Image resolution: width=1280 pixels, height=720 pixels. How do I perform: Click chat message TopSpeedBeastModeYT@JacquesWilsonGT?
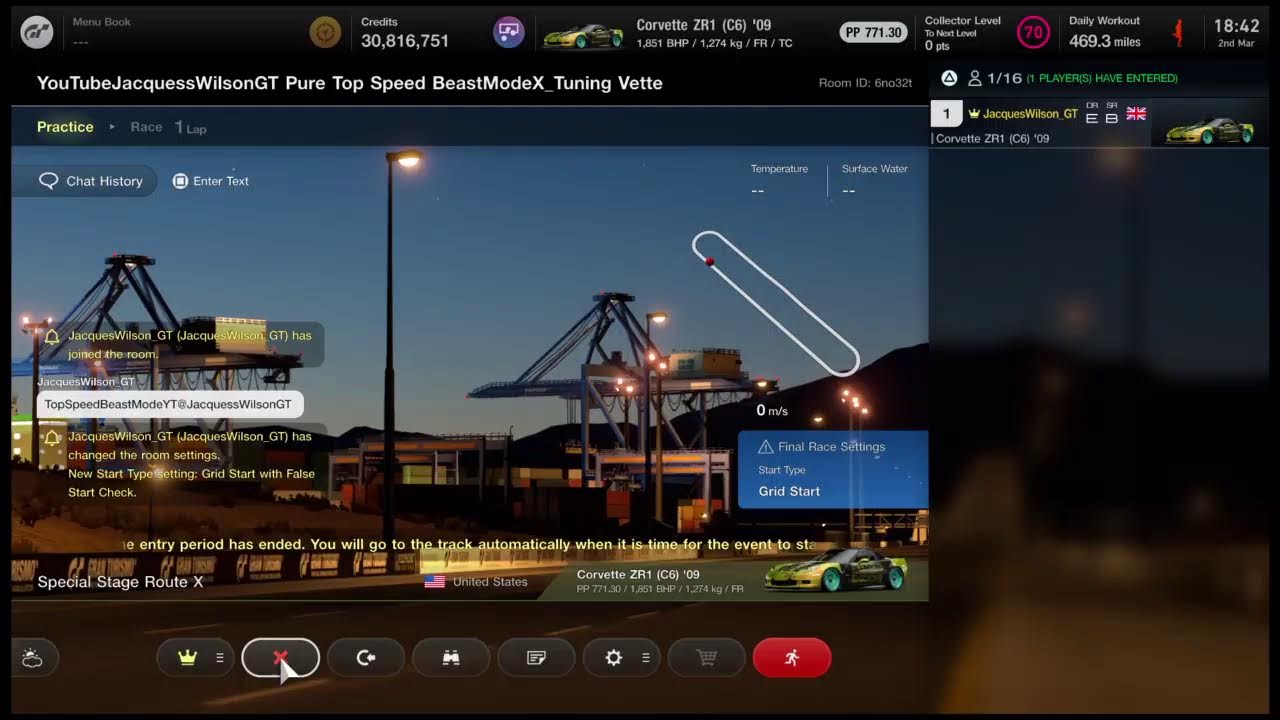[169, 404]
